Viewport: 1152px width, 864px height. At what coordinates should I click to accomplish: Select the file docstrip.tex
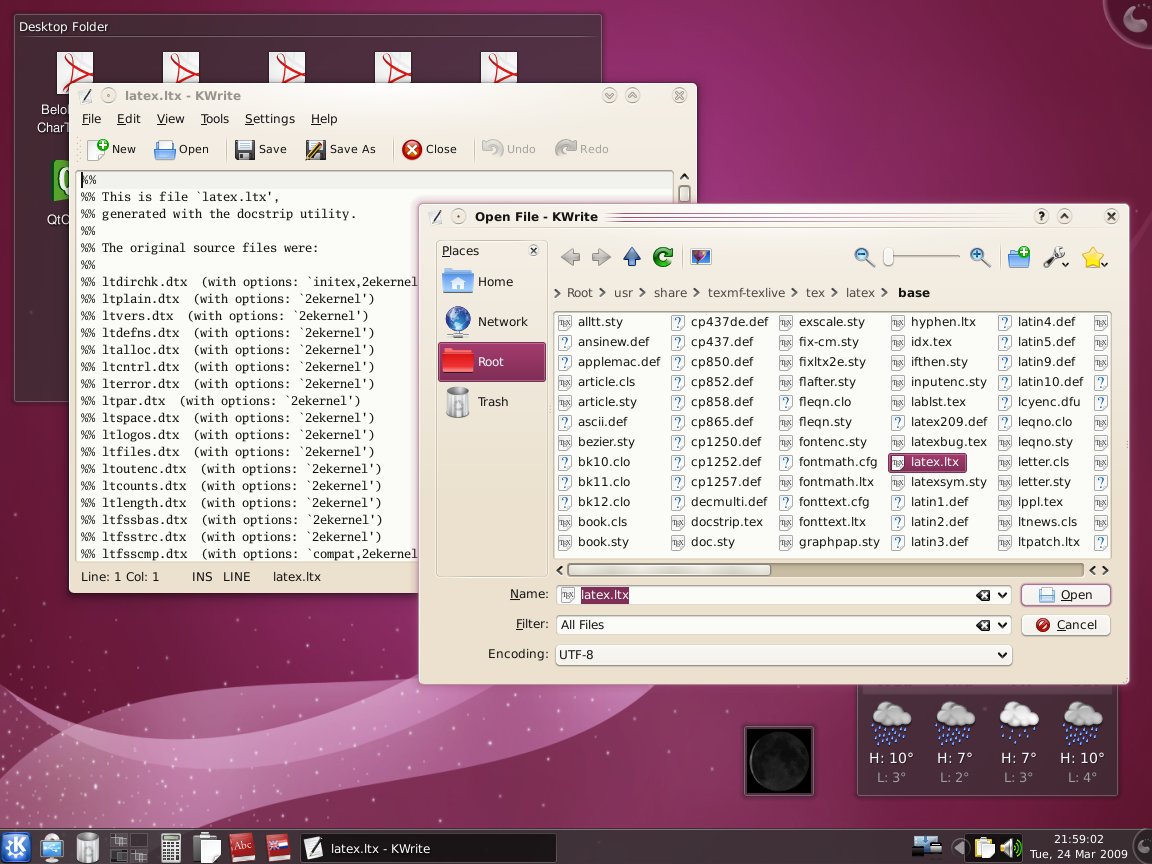coord(717,522)
